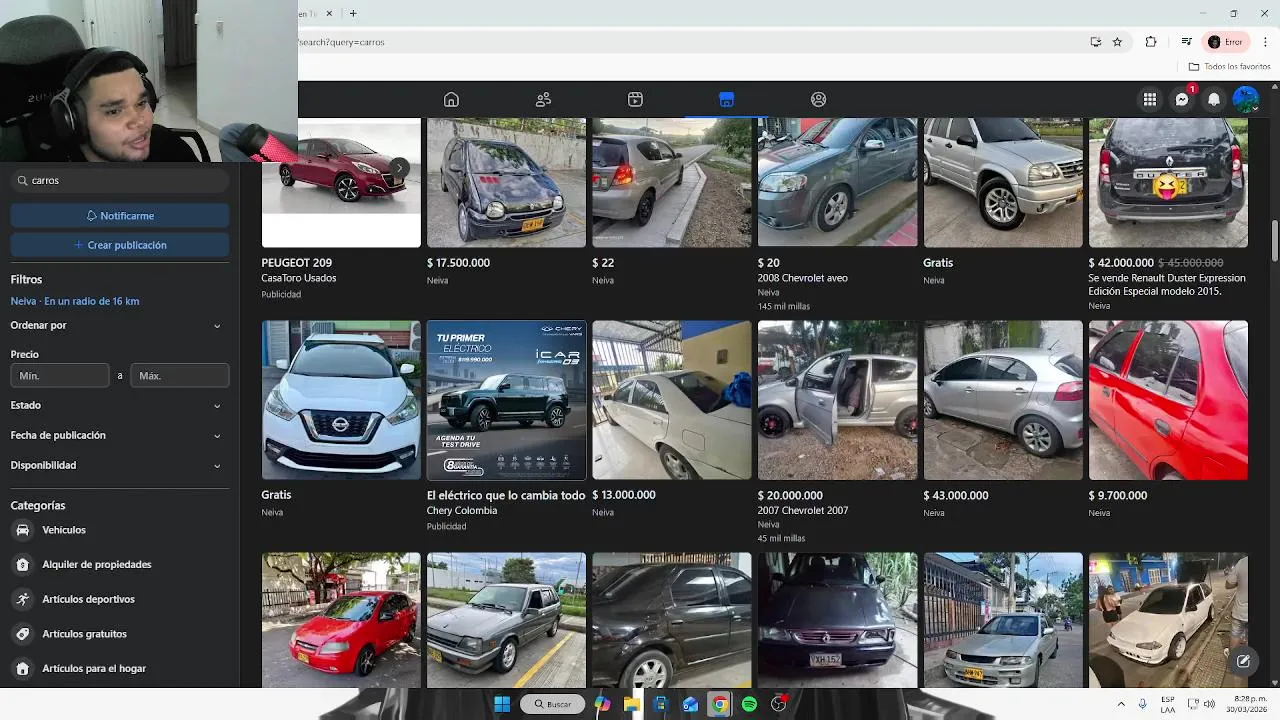
Task: Open the notifications bell
Action: pos(1214,99)
